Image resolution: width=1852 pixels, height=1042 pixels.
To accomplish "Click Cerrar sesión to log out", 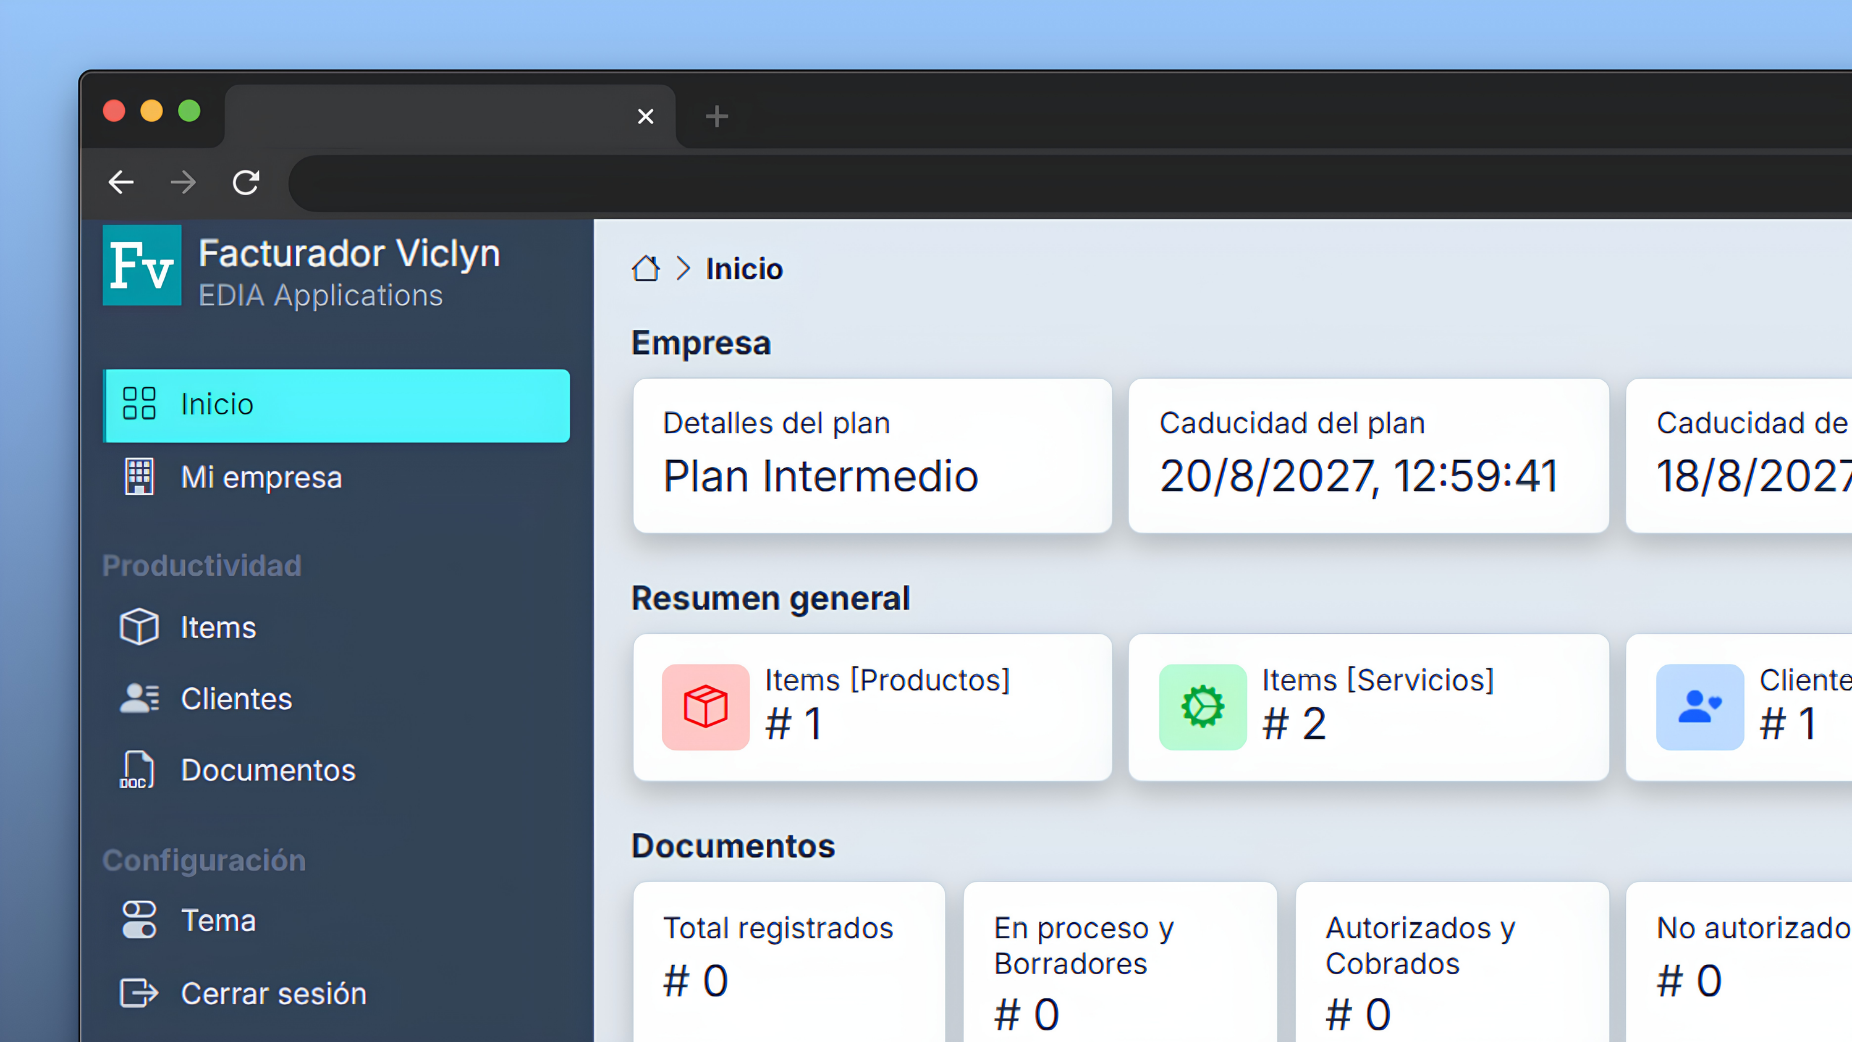I will 337,993.
